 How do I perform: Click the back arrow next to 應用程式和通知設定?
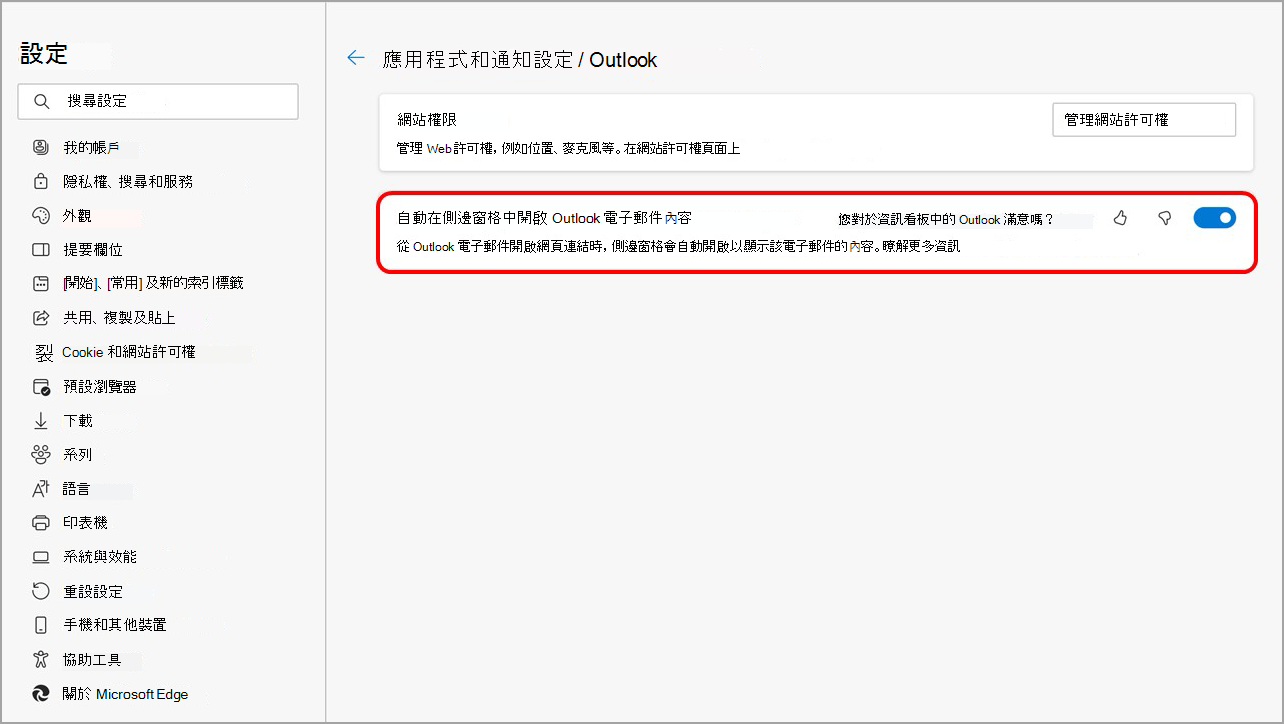355,59
